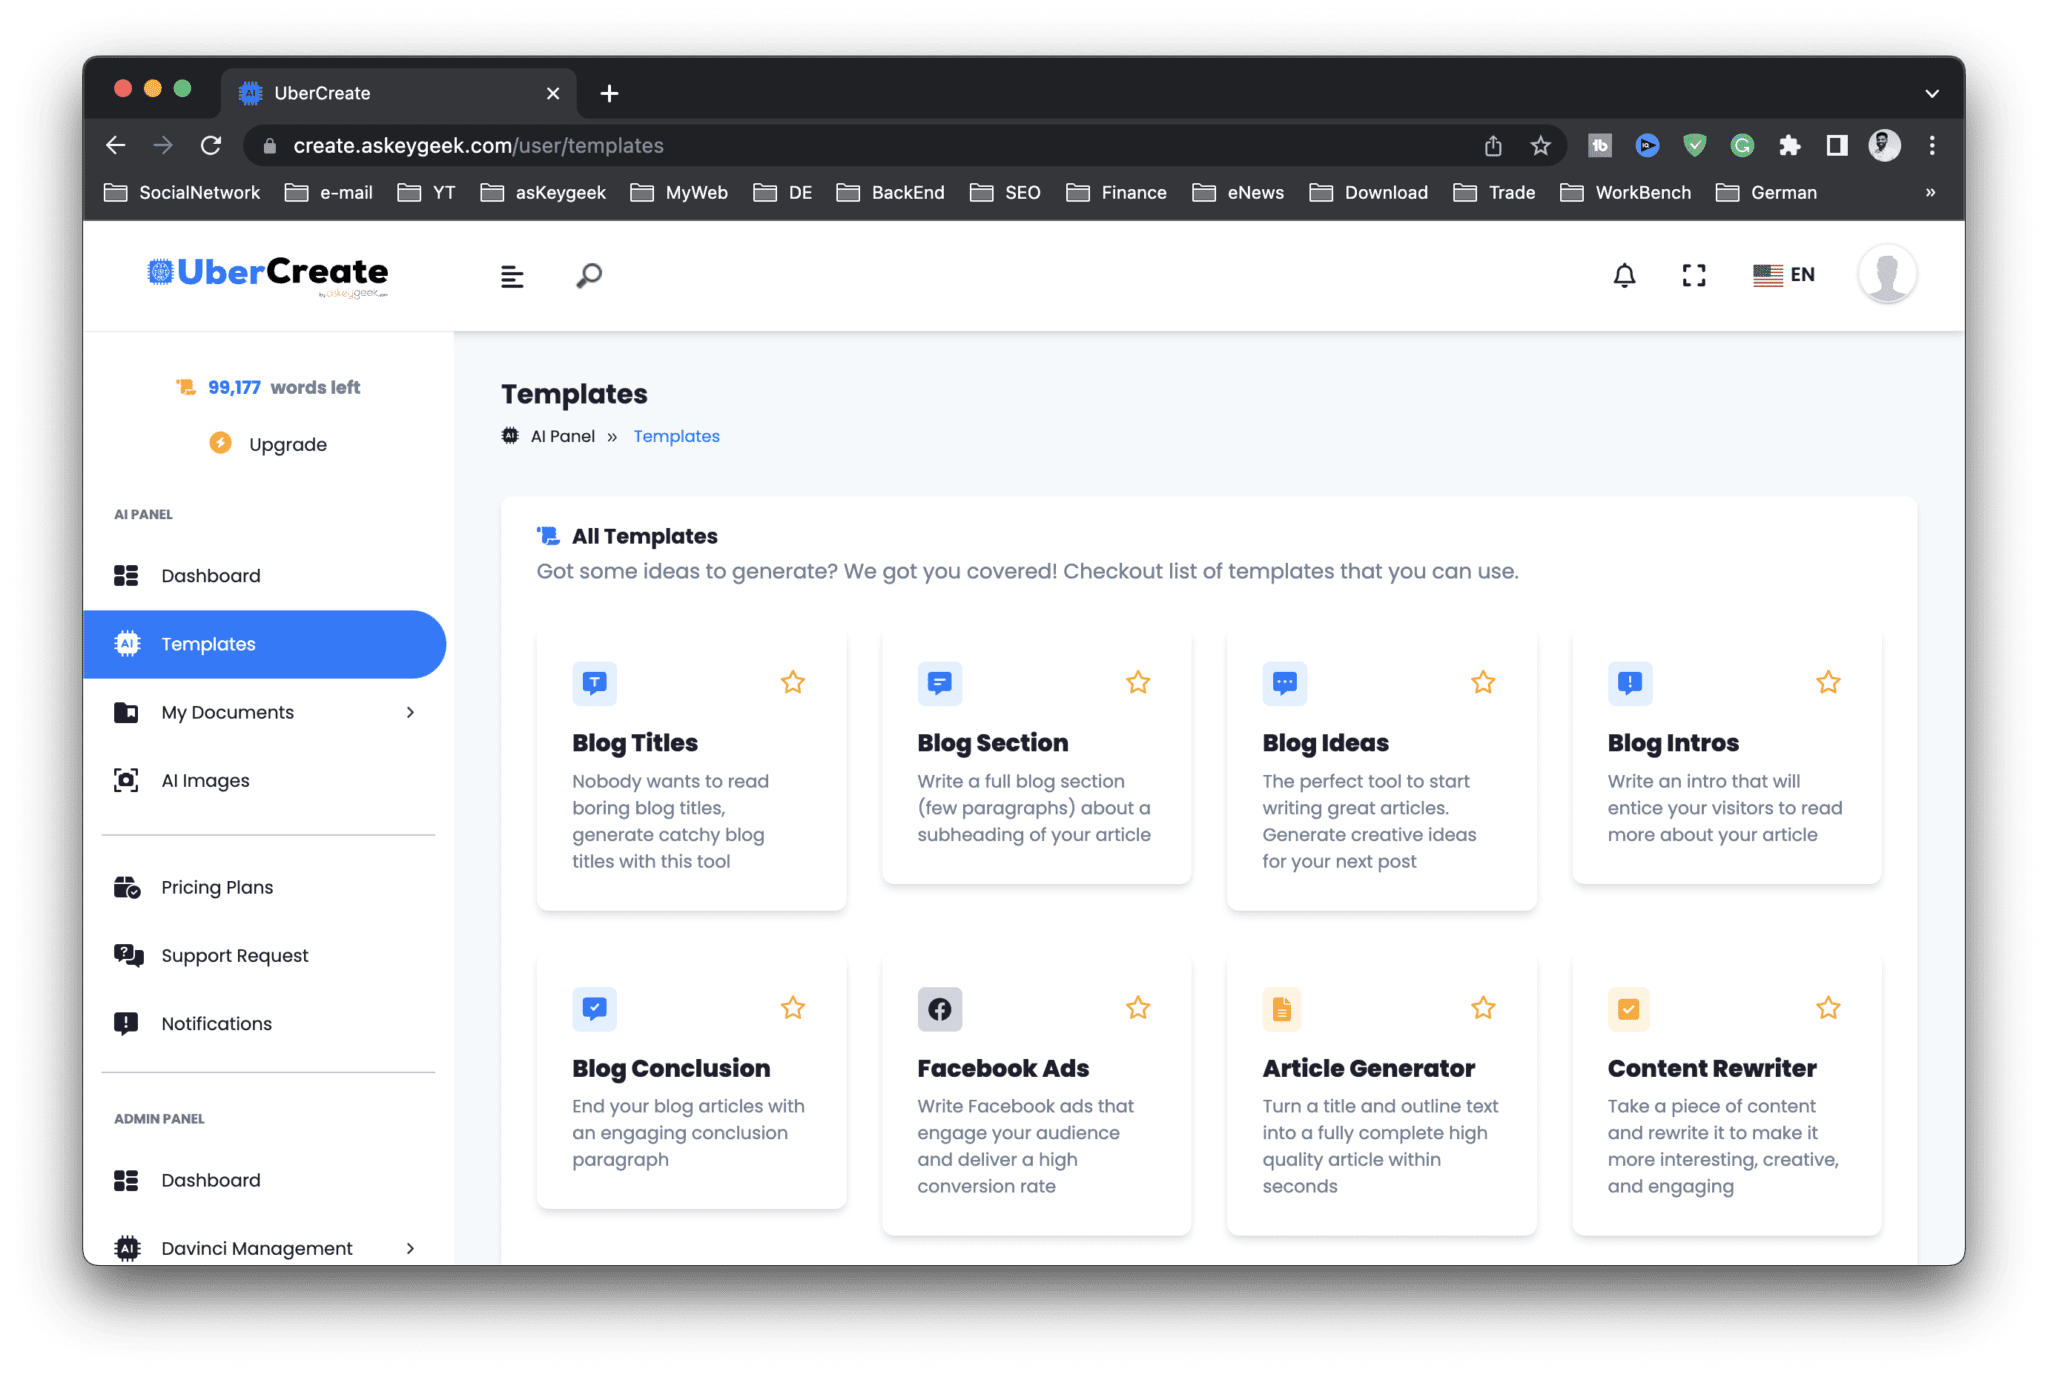Click the Content Rewriter template icon
2048x1375 pixels.
click(1629, 1010)
